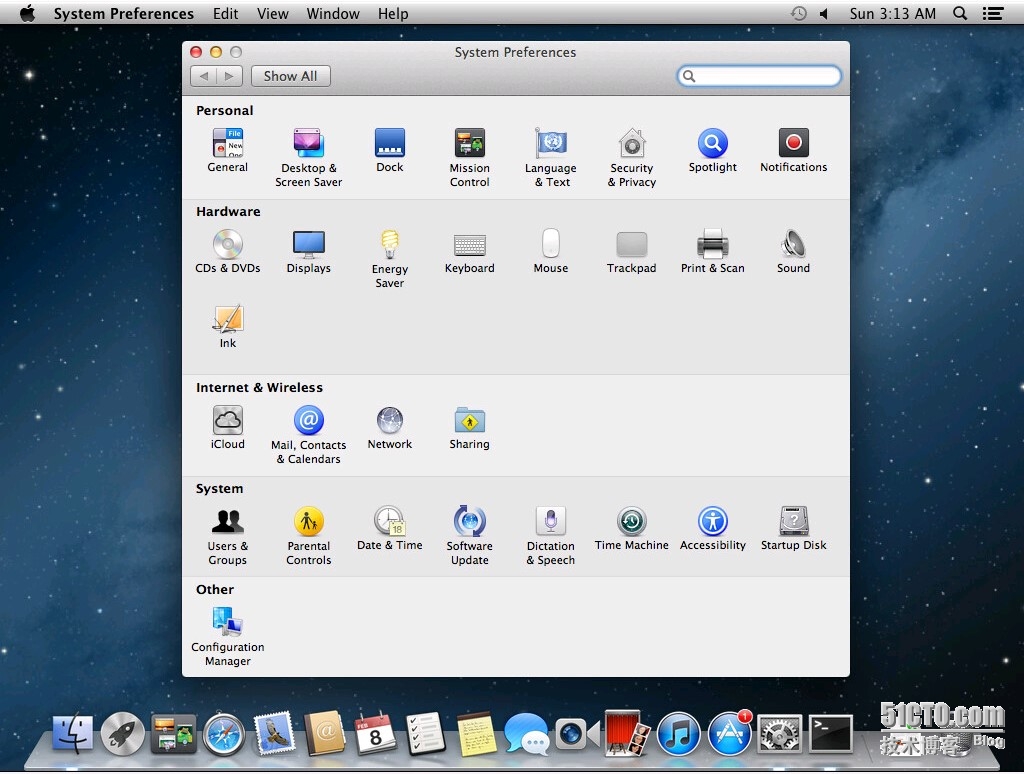The width and height of the screenshot is (1024, 774).
Task: Click the menu bar clock Sun 3:13 AM
Action: tap(892, 13)
